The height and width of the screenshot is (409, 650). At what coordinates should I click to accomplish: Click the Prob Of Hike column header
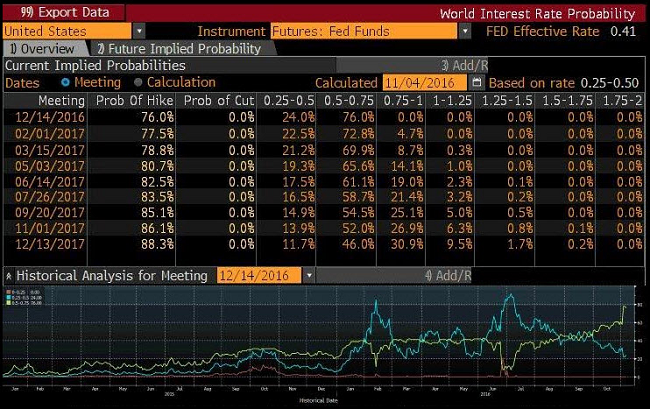(x=135, y=100)
